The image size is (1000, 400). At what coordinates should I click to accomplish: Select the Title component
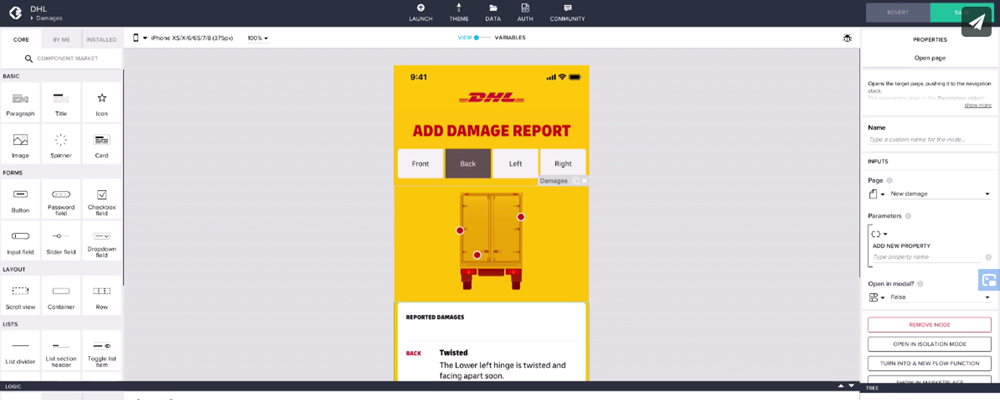click(61, 103)
